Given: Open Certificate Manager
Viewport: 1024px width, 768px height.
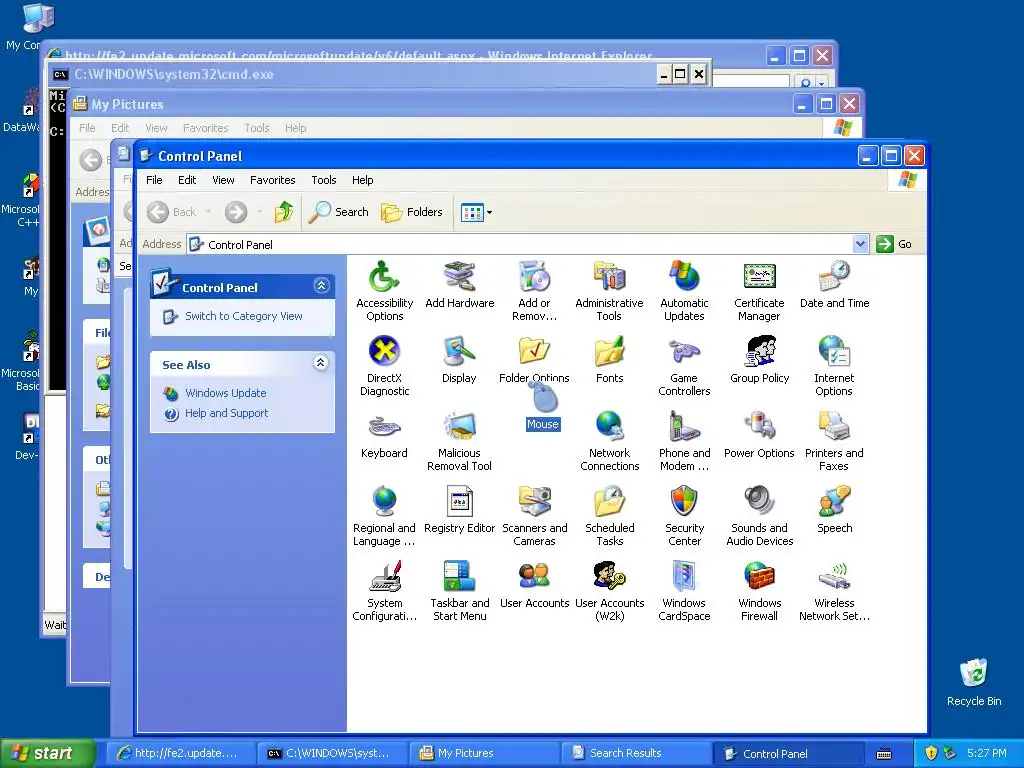Looking at the screenshot, I should (759, 291).
